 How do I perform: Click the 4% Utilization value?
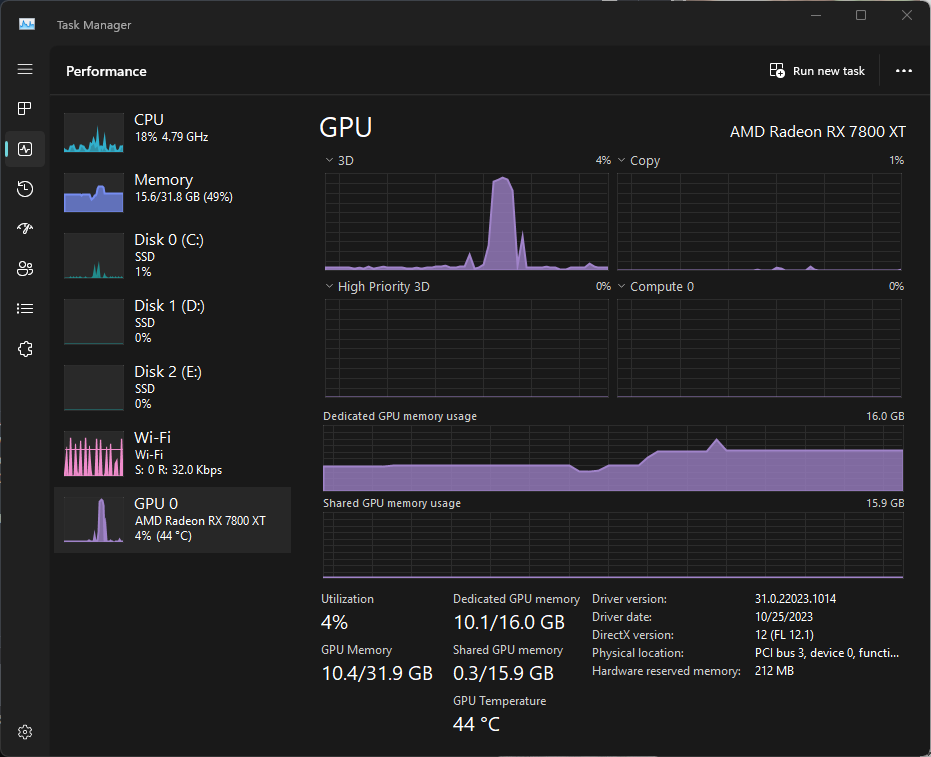point(334,622)
